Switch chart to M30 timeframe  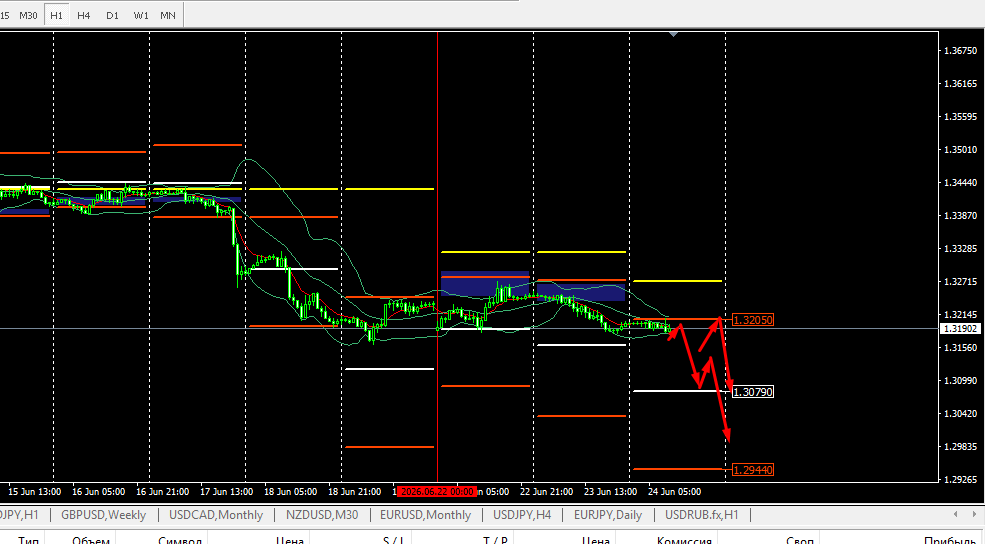[x=28, y=15]
